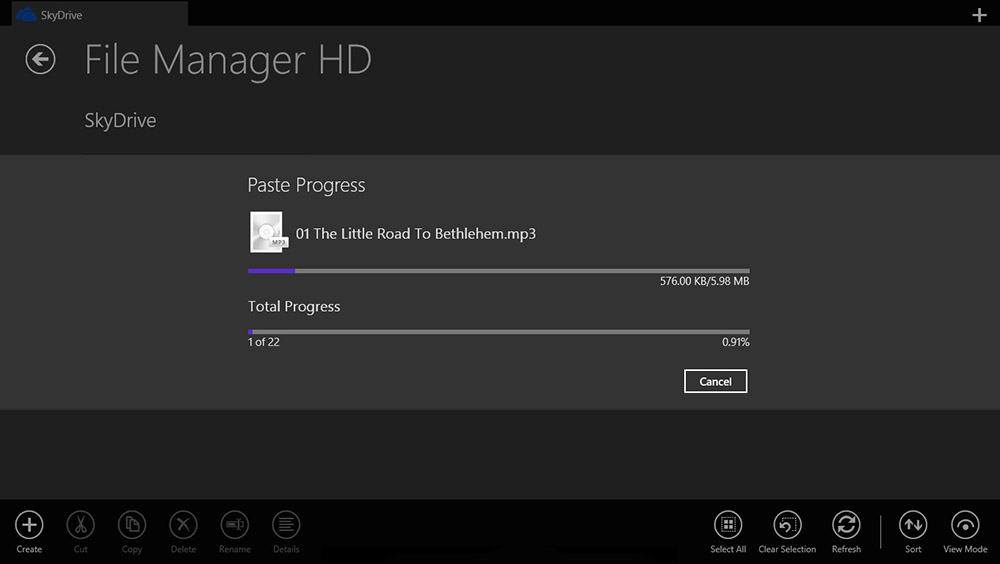Click the Total Progress label
Image resolution: width=1000 pixels, height=564 pixels.
point(294,307)
